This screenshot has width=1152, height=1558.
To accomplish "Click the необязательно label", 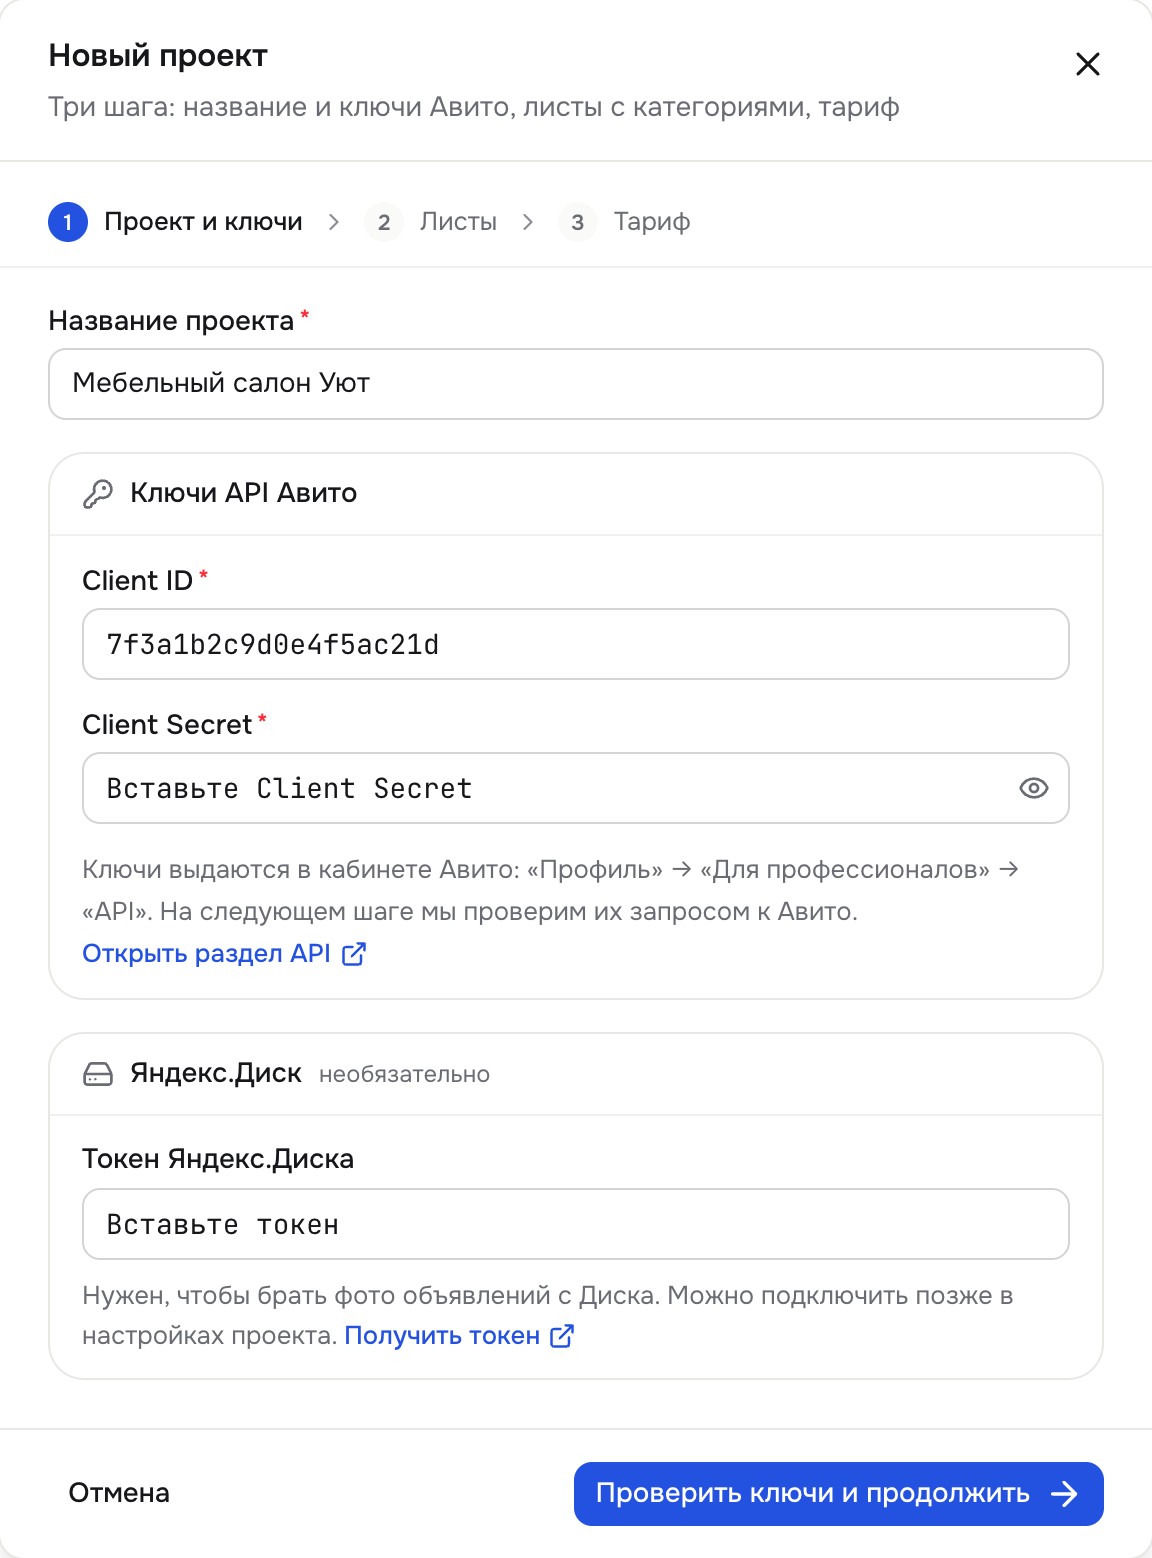I will pos(405,1075).
